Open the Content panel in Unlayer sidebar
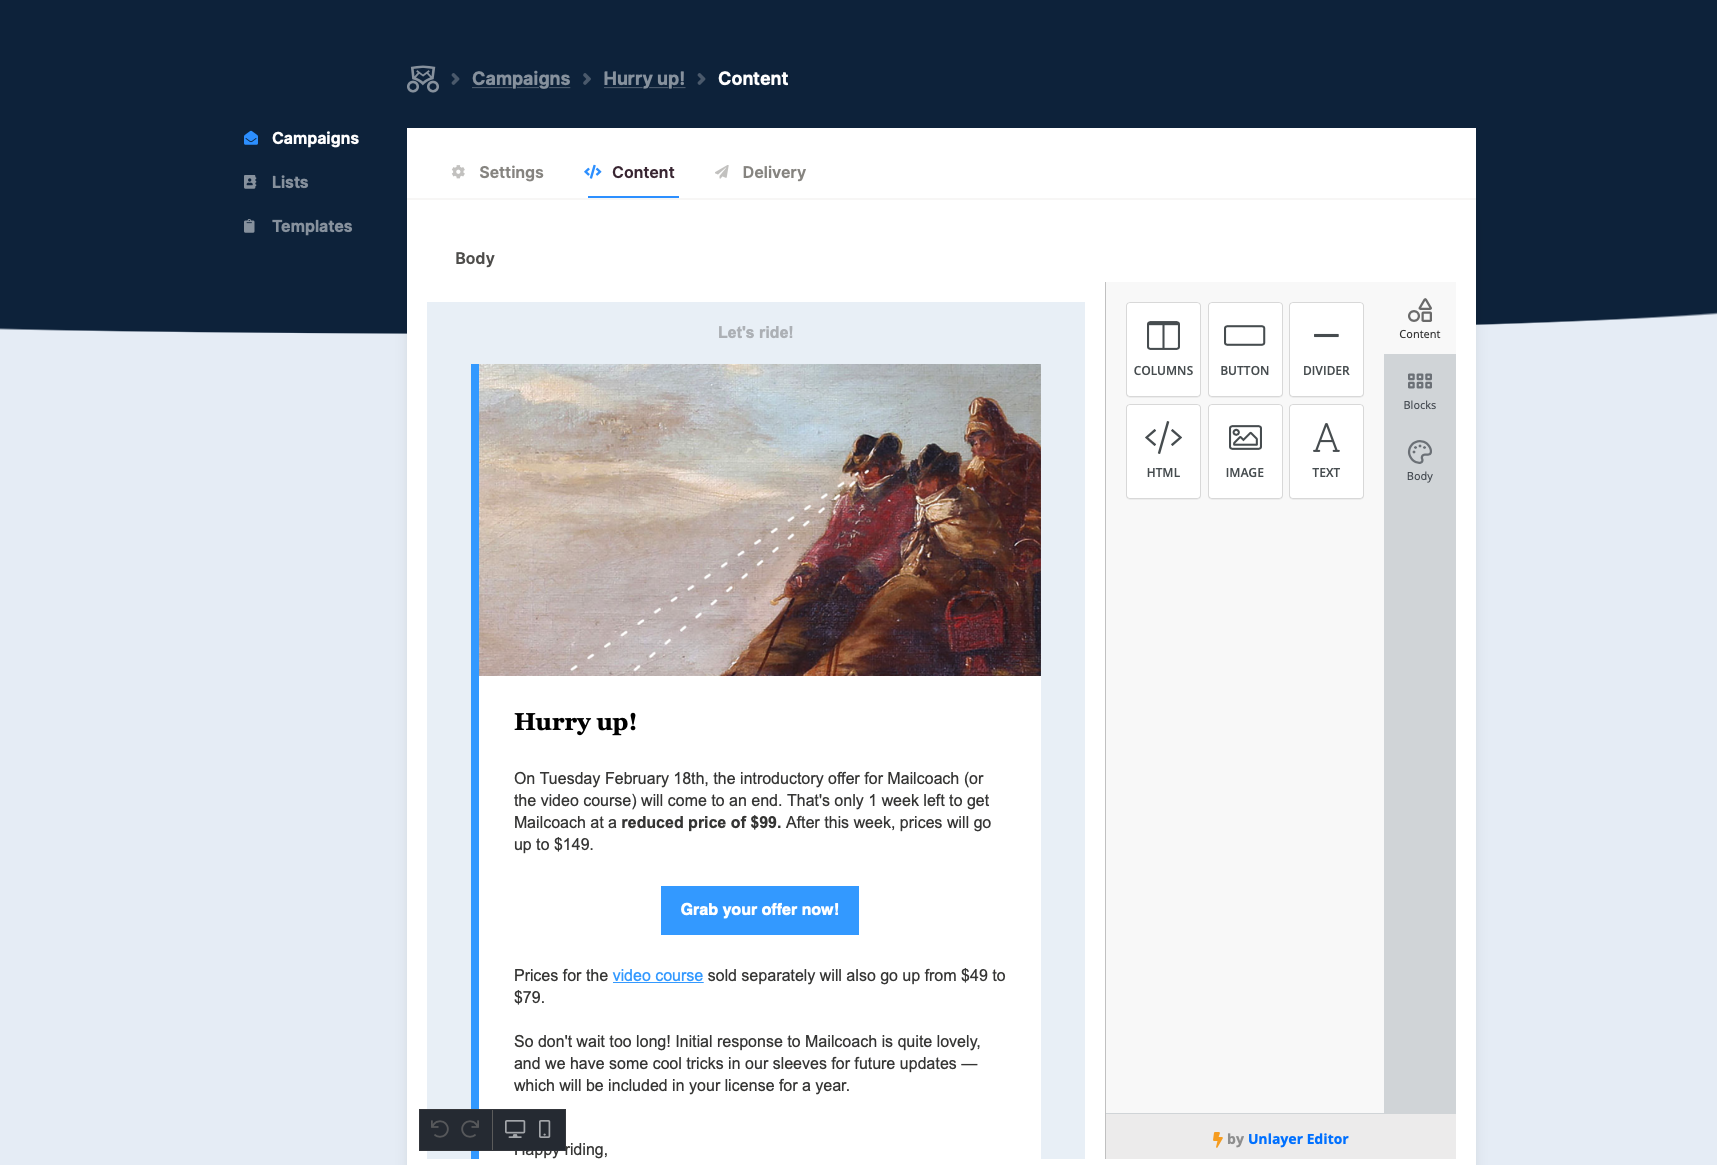The height and width of the screenshot is (1165, 1717). 1420,319
